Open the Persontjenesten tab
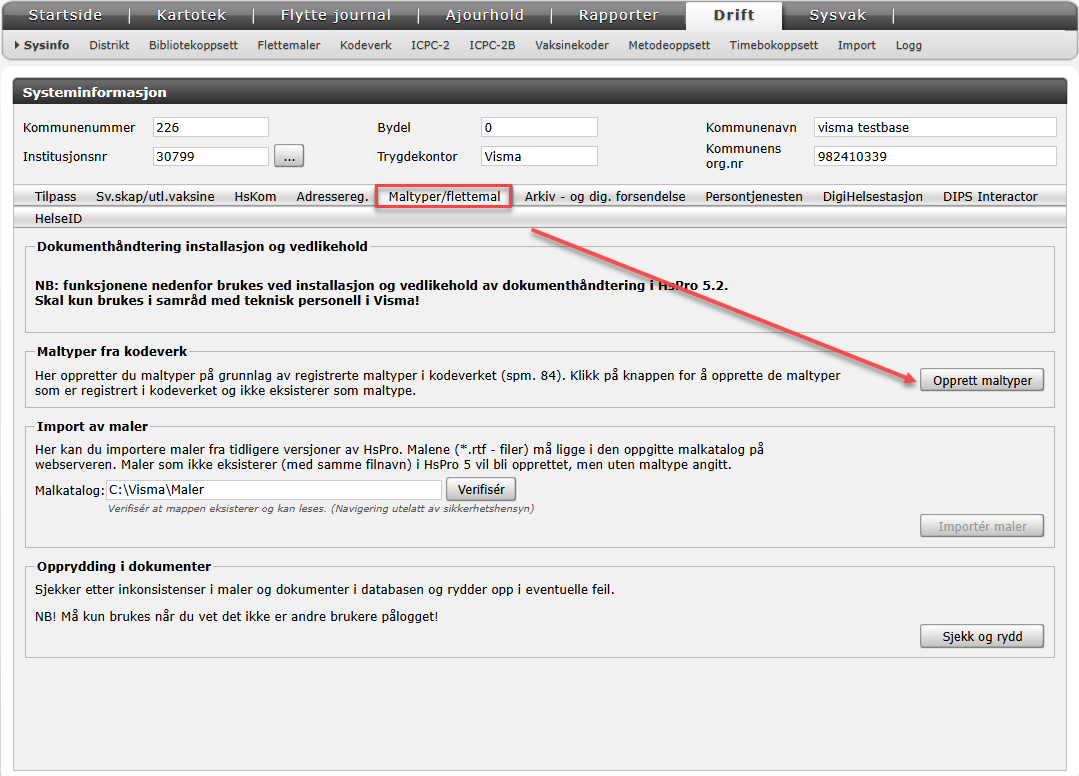Image resolution: width=1079 pixels, height=776 pixels. coord(753,197)
